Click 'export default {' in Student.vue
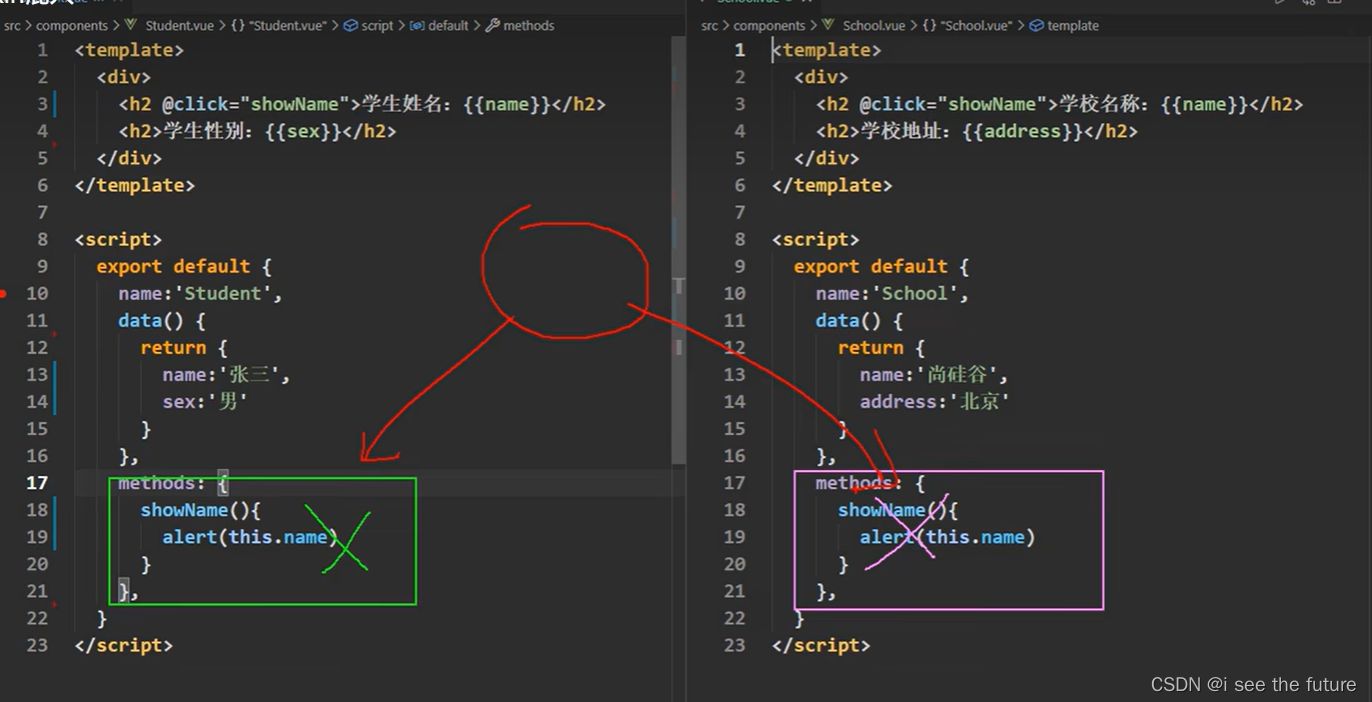 (184, 267)
